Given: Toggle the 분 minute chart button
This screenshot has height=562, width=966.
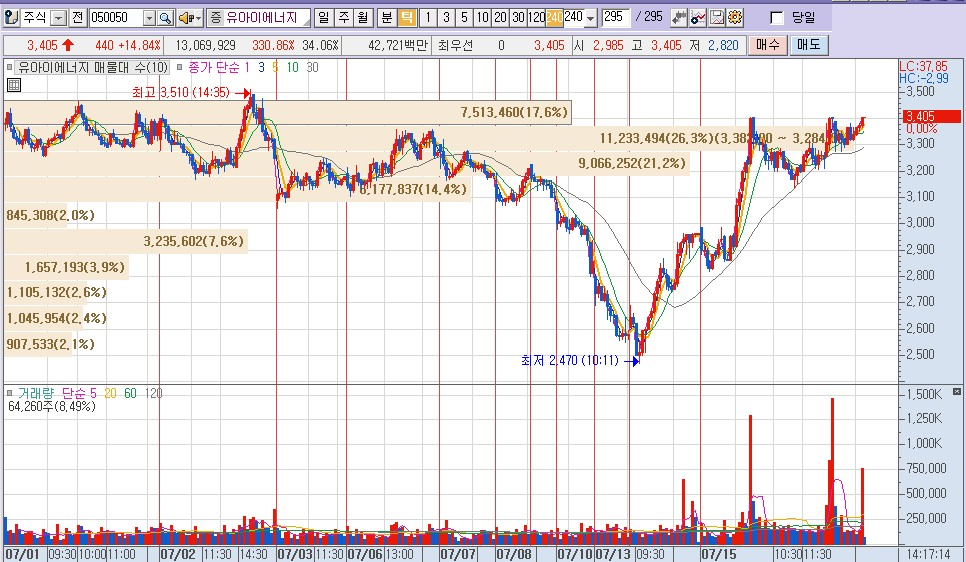Looking at the screenshot, I should click(386, 18).
